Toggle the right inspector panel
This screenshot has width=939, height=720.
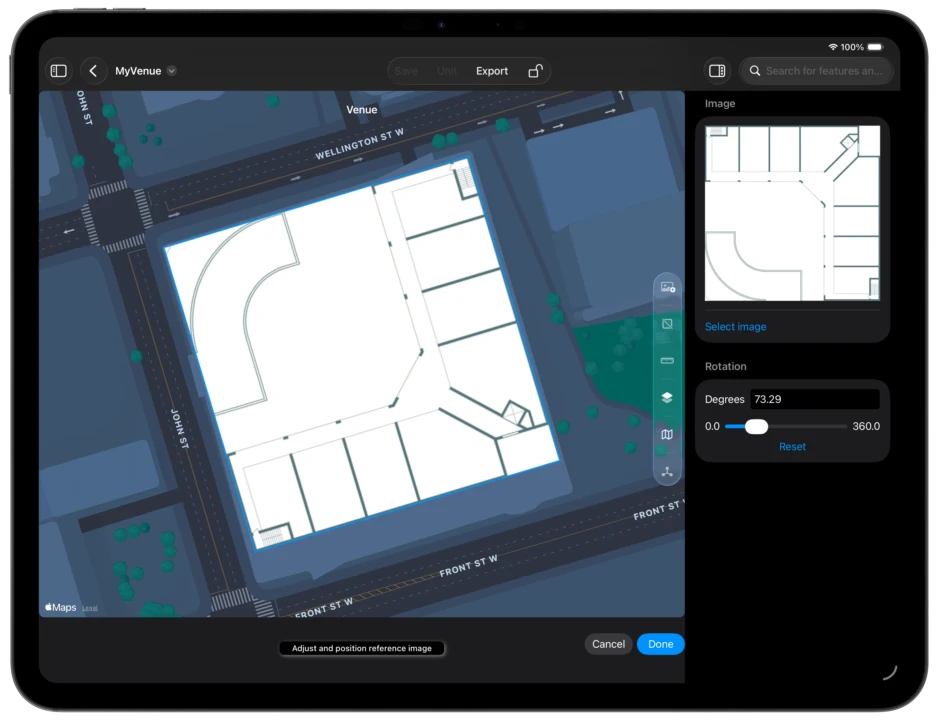716,71
